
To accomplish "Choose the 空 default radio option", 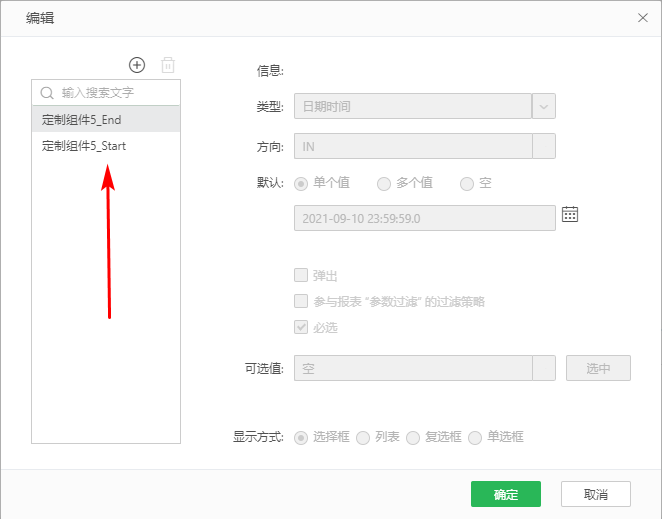I will click(466, 184).
